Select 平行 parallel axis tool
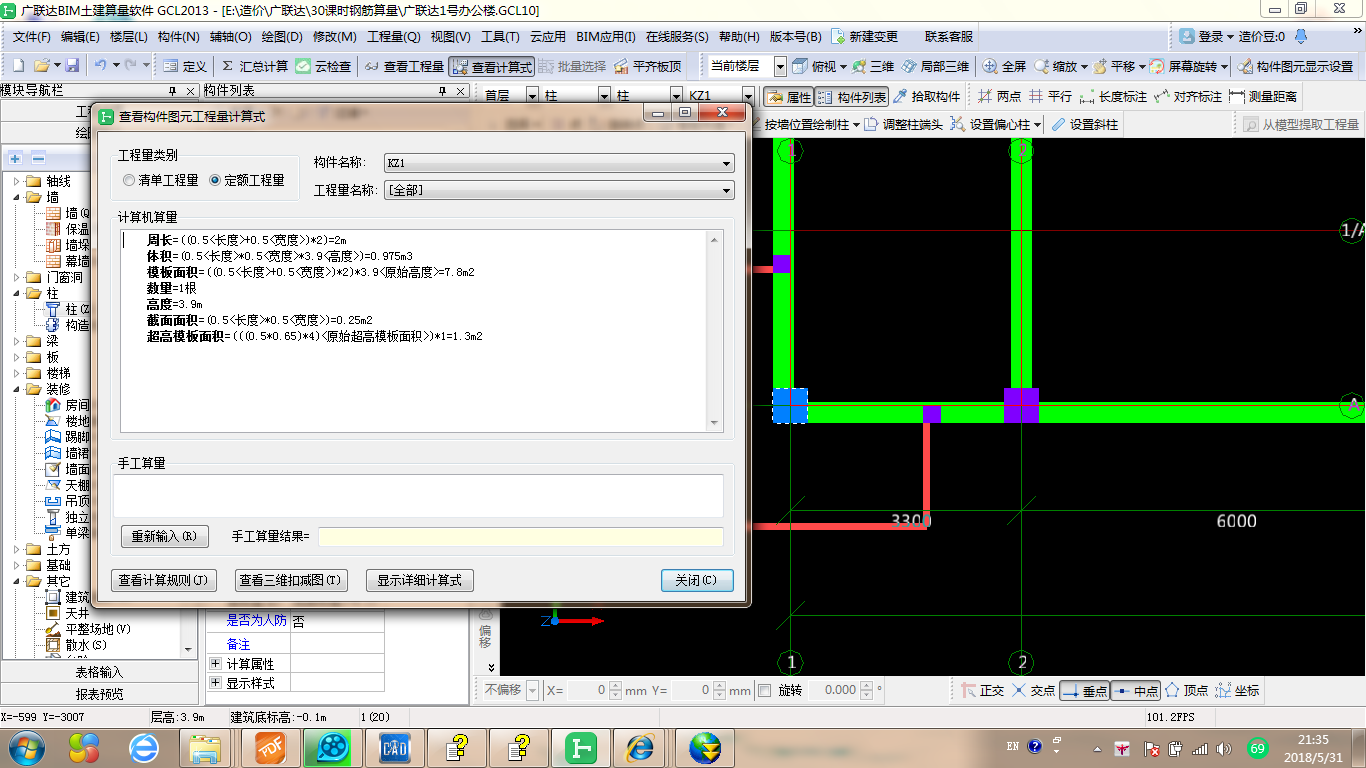This screenshot has height=768, width=1366. (x=1050, y=97)
